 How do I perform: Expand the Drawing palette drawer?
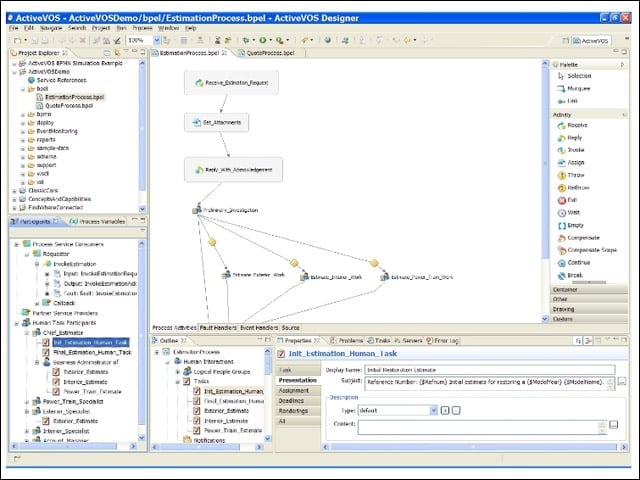[x=589, y=309]
